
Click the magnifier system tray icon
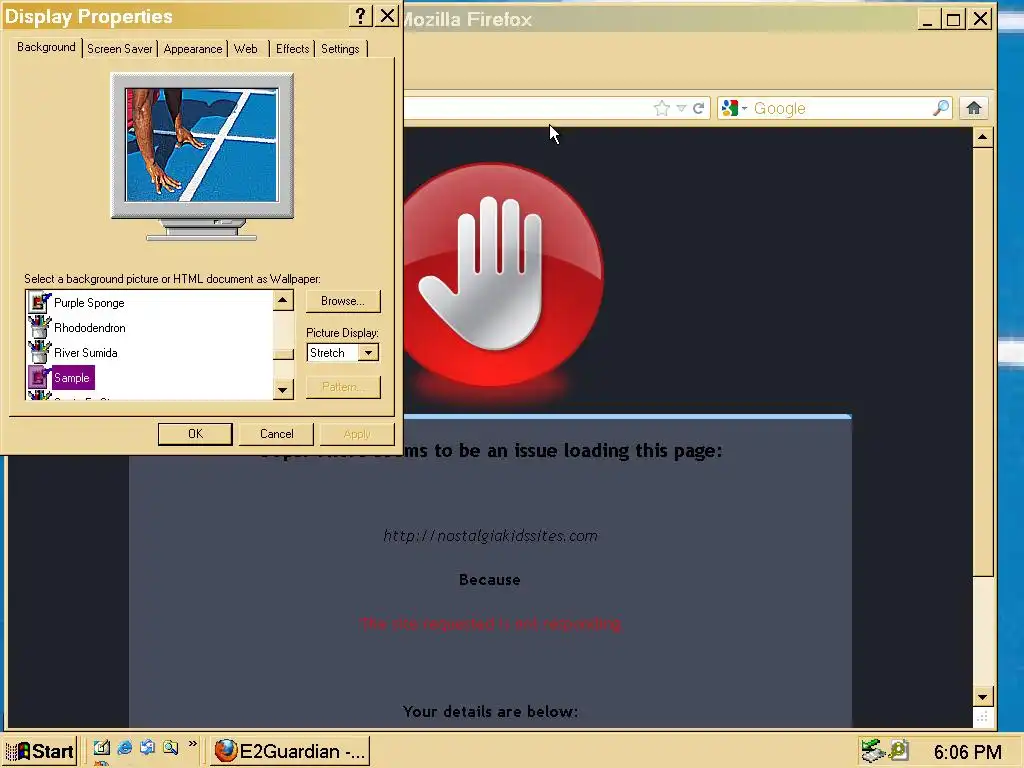tap(899, 750)
